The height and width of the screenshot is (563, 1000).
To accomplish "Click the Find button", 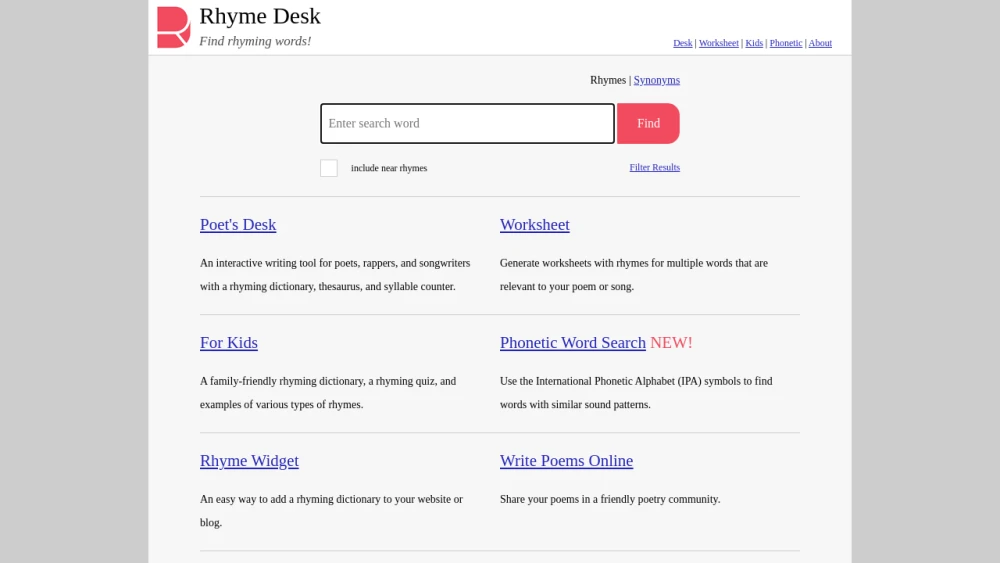I will pyautogui.click(x=648, y=123).
